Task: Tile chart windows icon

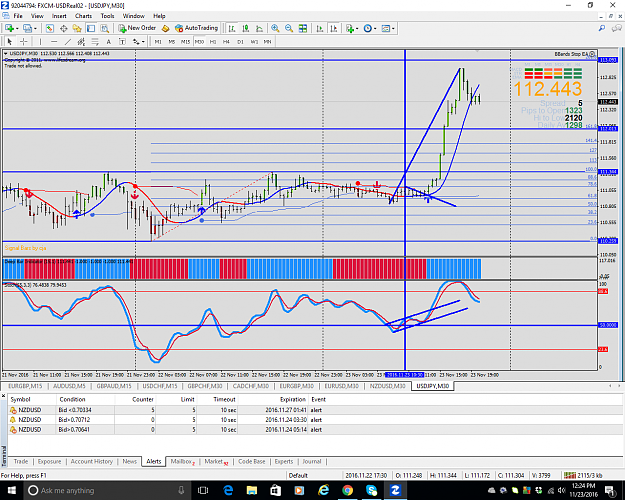Action: click(303, 28)
